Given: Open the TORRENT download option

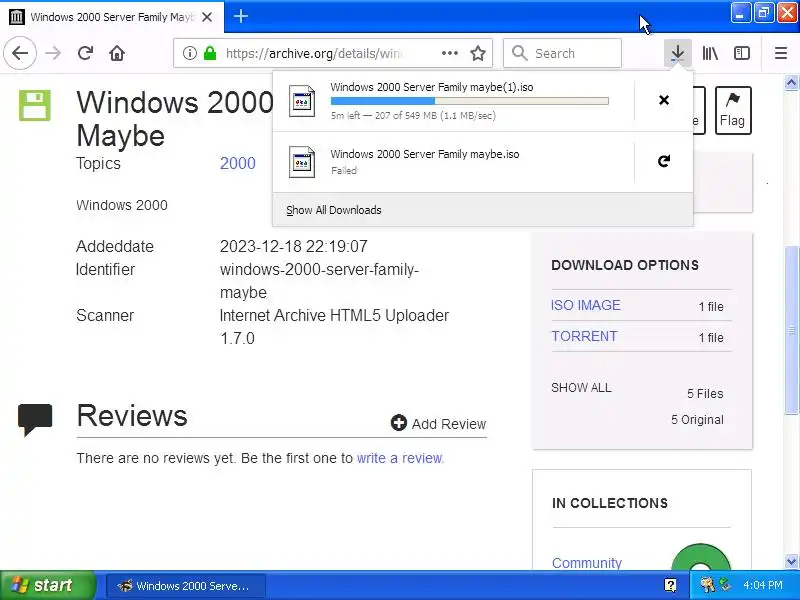Looking at the screenshot, I should point(584,336).
